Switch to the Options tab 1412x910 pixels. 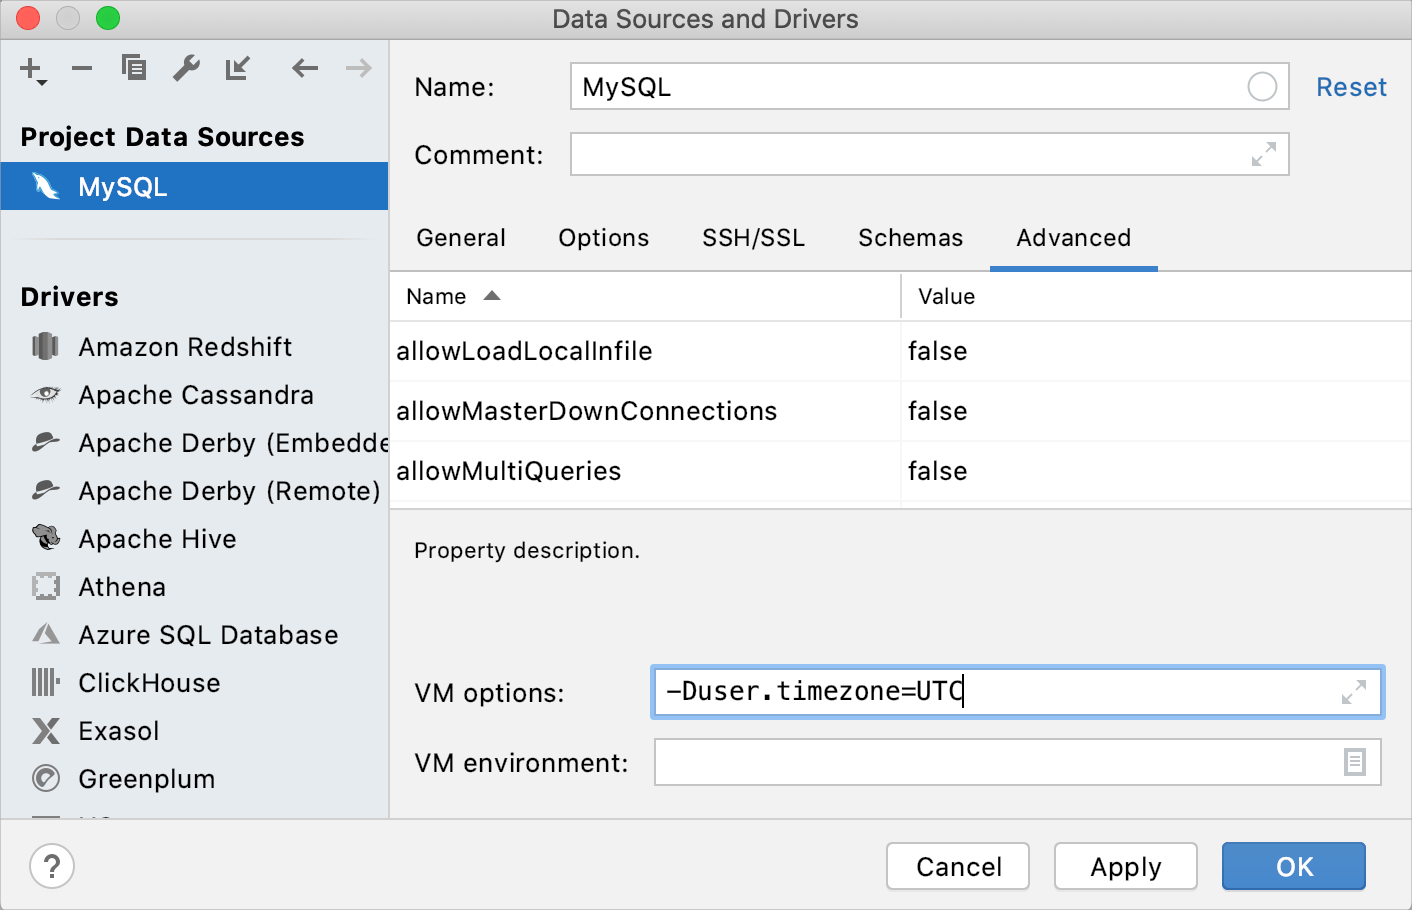point(604,238)
